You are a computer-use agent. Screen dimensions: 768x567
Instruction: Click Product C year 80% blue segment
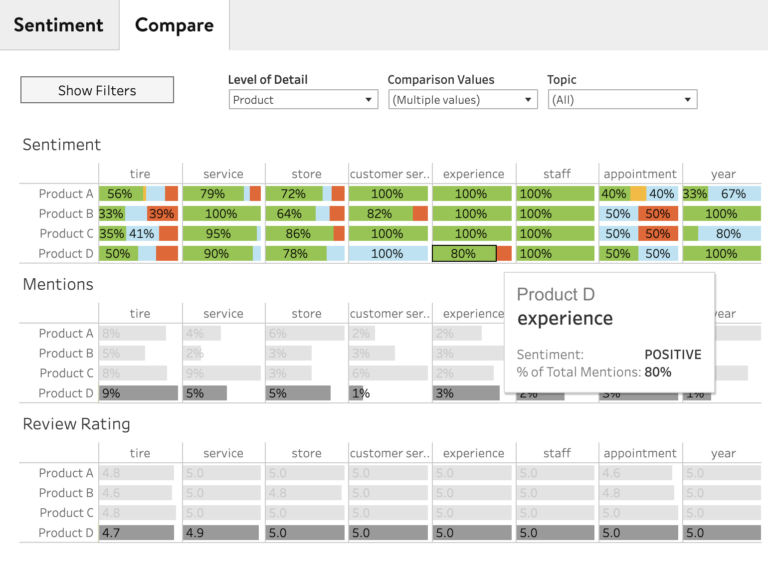[729, 234]
